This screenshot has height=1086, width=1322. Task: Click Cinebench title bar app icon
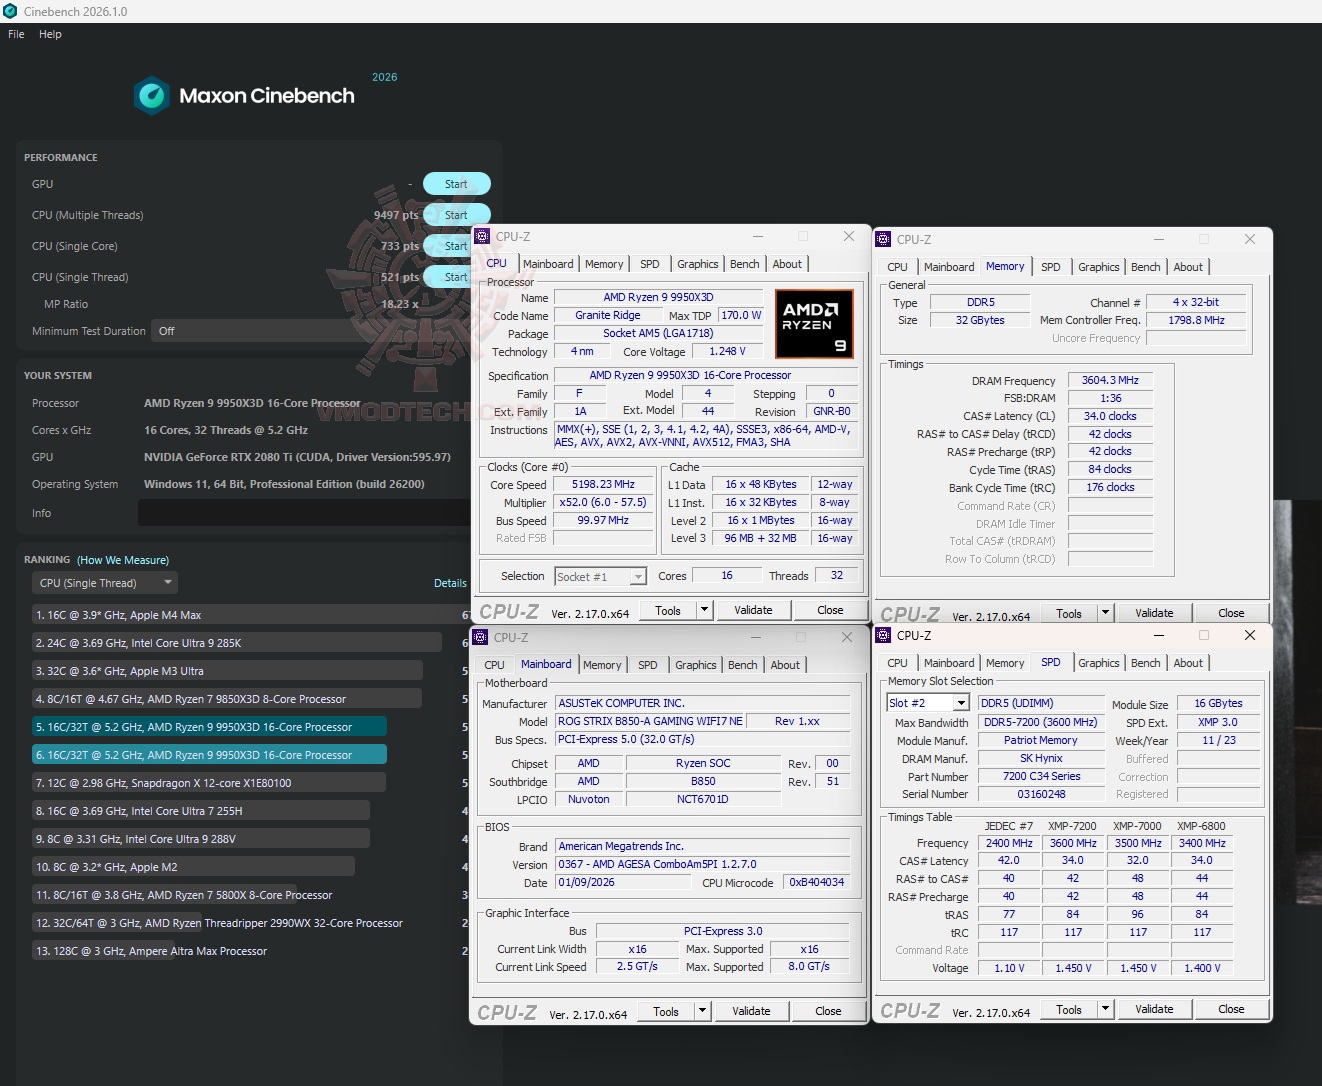[x=10, y=11]
